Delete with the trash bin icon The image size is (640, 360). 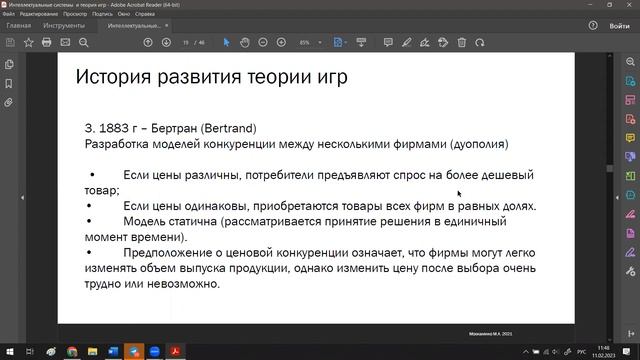(462, 42)
